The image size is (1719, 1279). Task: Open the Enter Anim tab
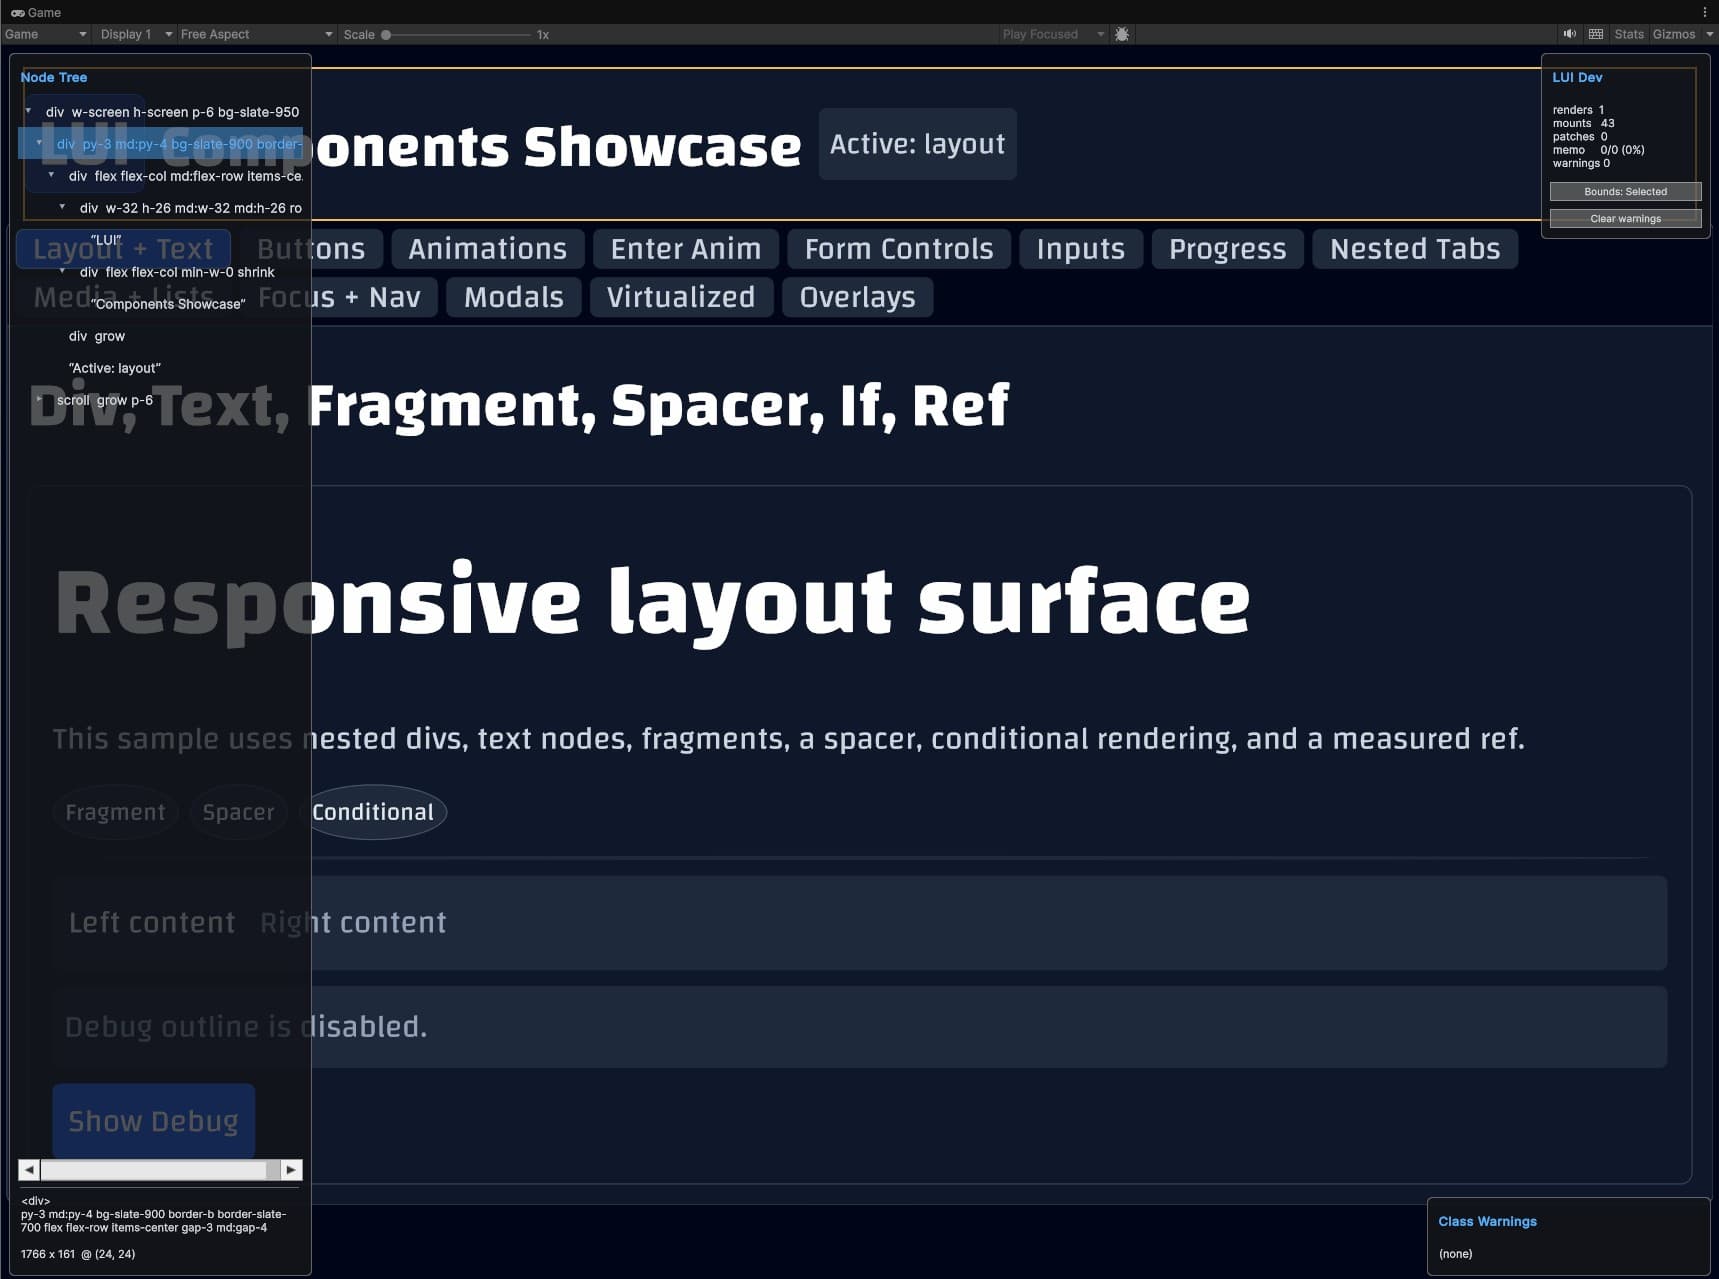[686, 248]
